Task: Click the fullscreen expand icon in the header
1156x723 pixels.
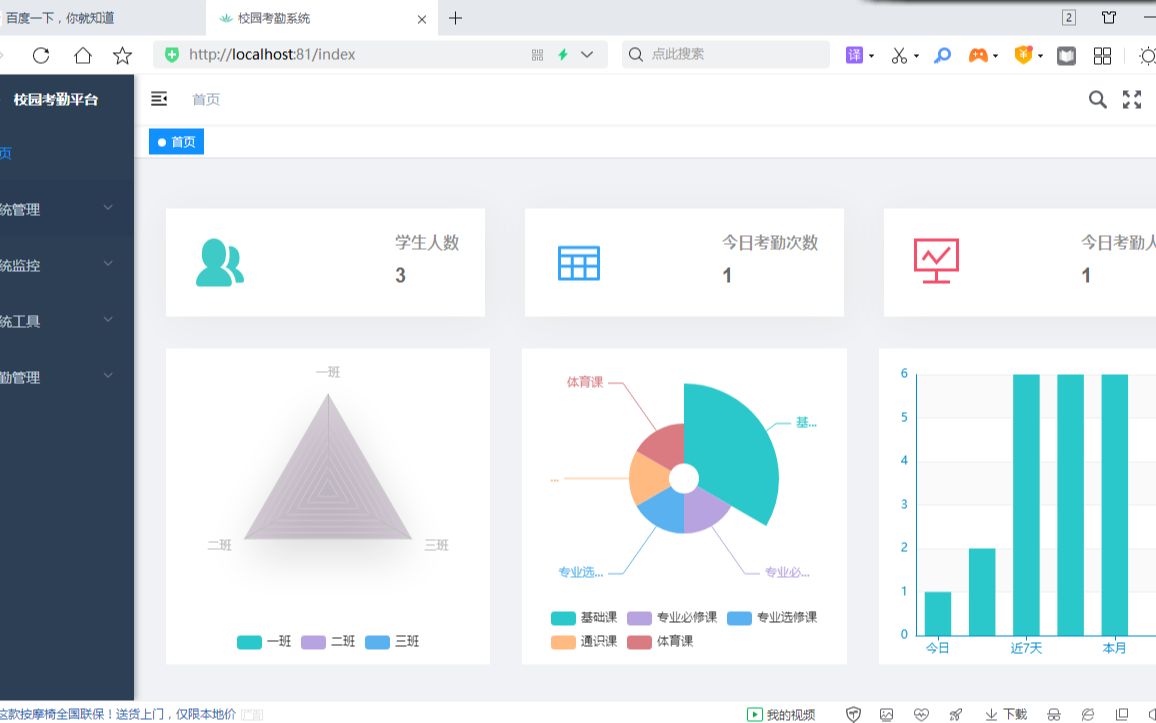Action: tap(1132, 99)
